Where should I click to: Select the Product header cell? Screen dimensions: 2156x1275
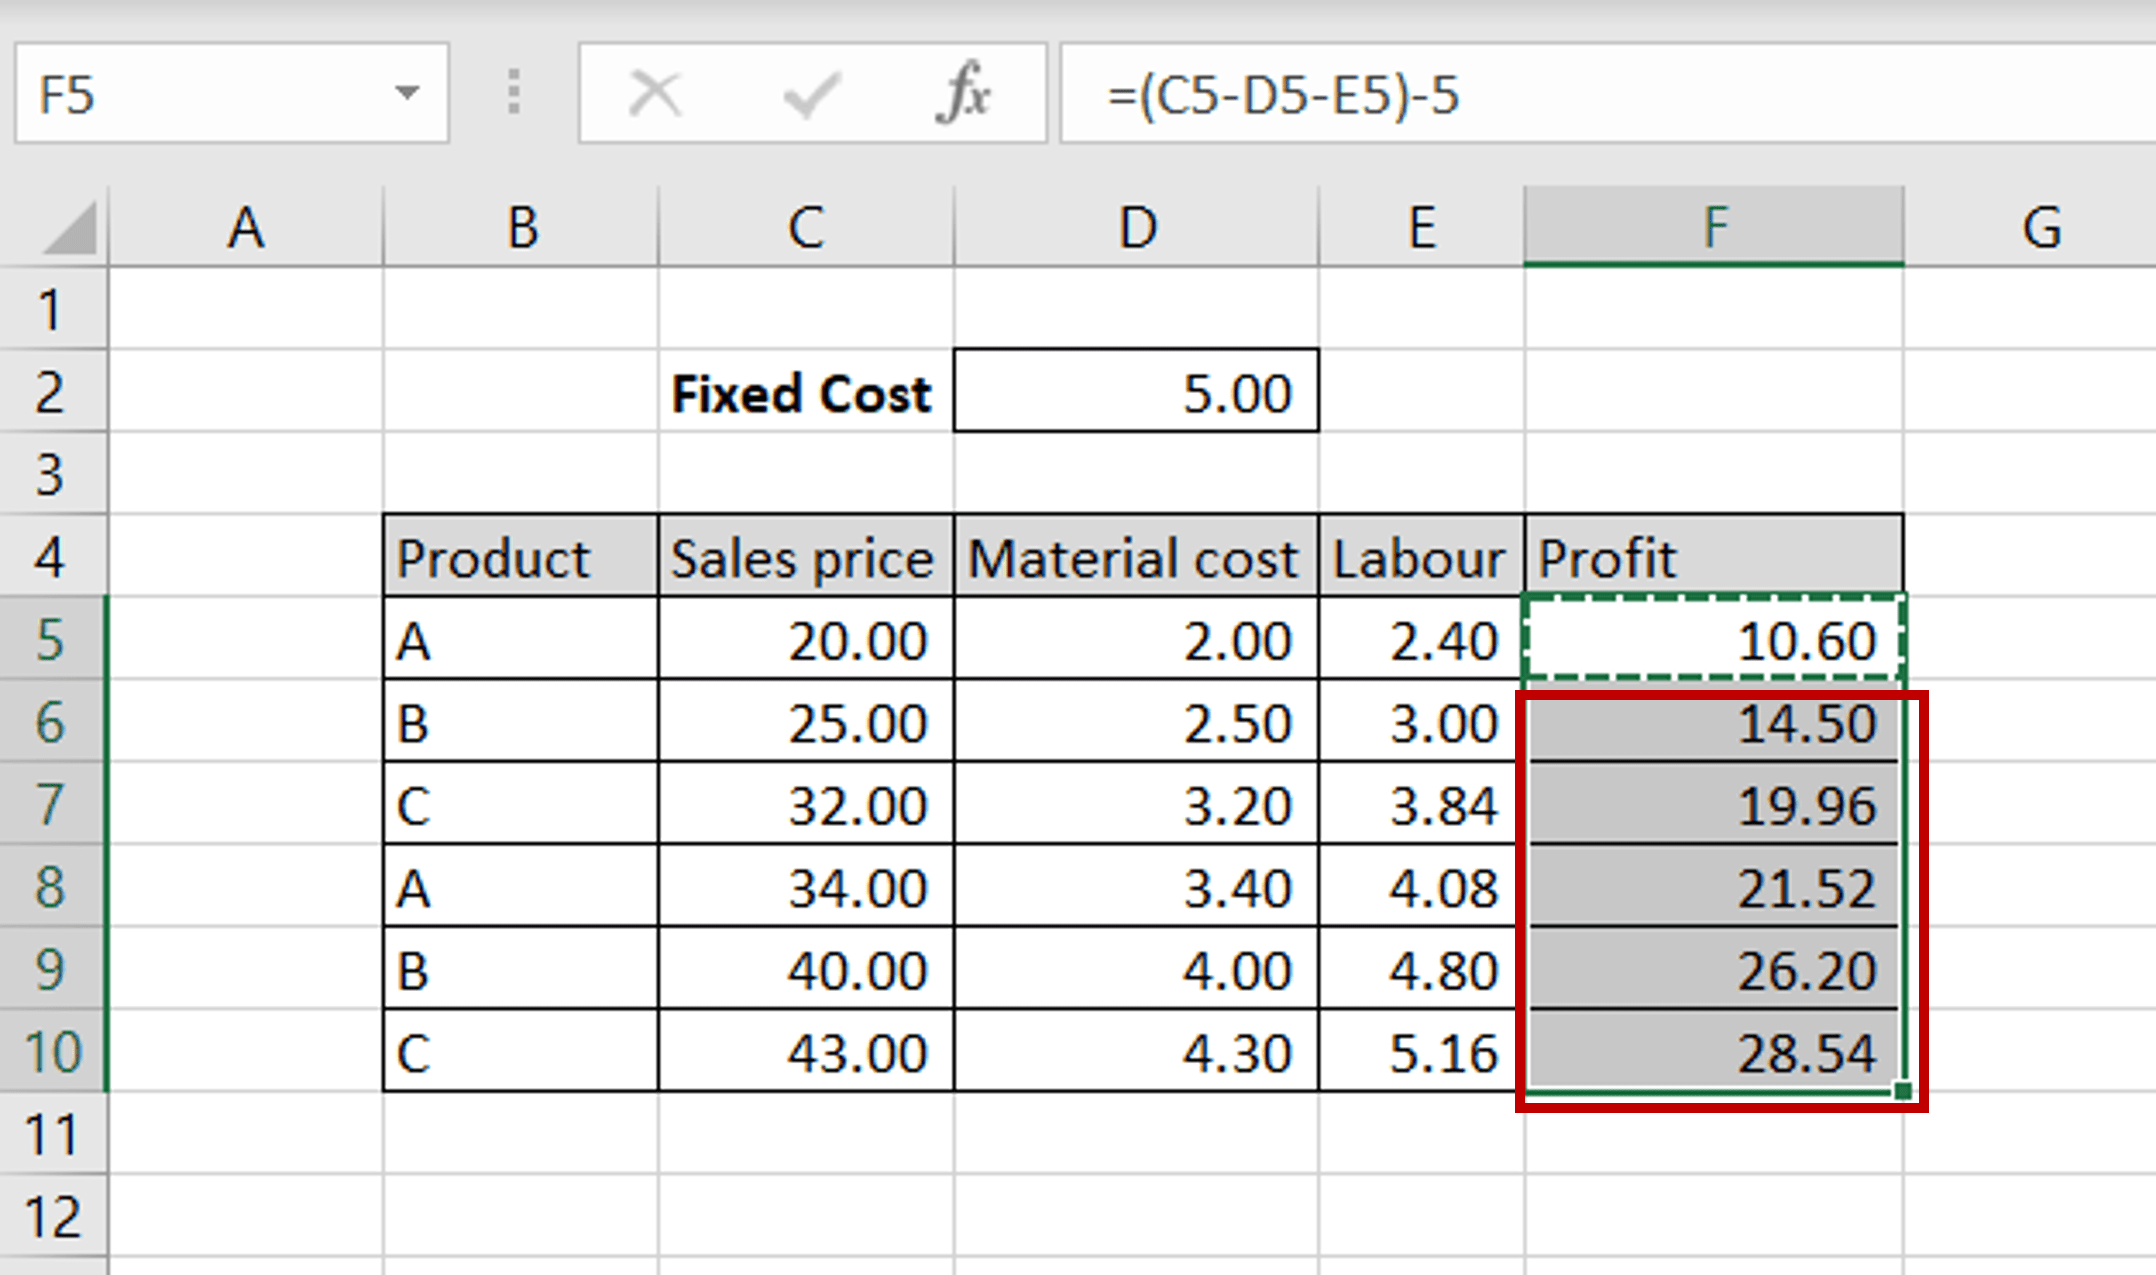pyautogui.click(x=520, y=557)
